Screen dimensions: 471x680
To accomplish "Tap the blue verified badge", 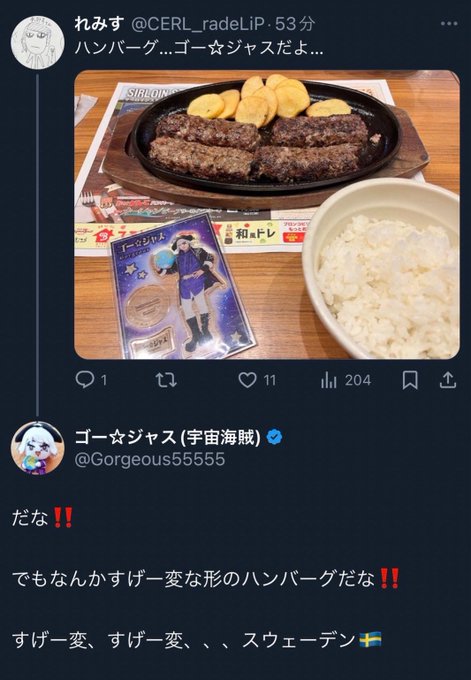I will click(x=274, y=436).
